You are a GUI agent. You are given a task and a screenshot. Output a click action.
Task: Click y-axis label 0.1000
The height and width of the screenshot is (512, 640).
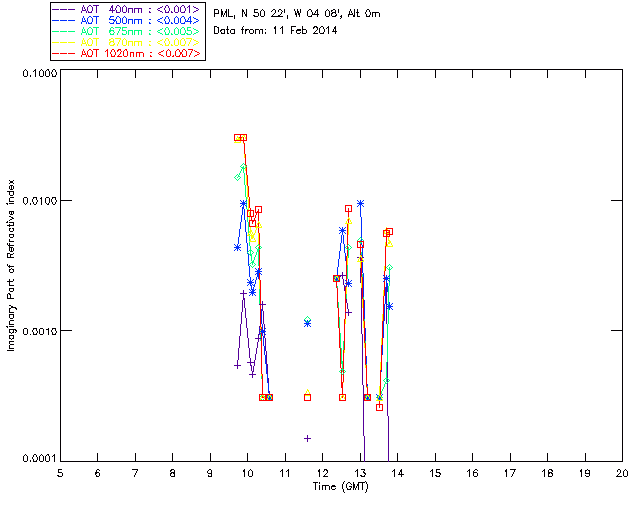click(x=39, y=73)
